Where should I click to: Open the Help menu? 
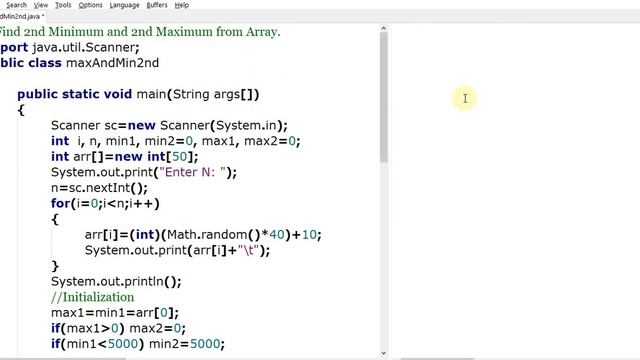pyautogui.click(x=182, y=5)
